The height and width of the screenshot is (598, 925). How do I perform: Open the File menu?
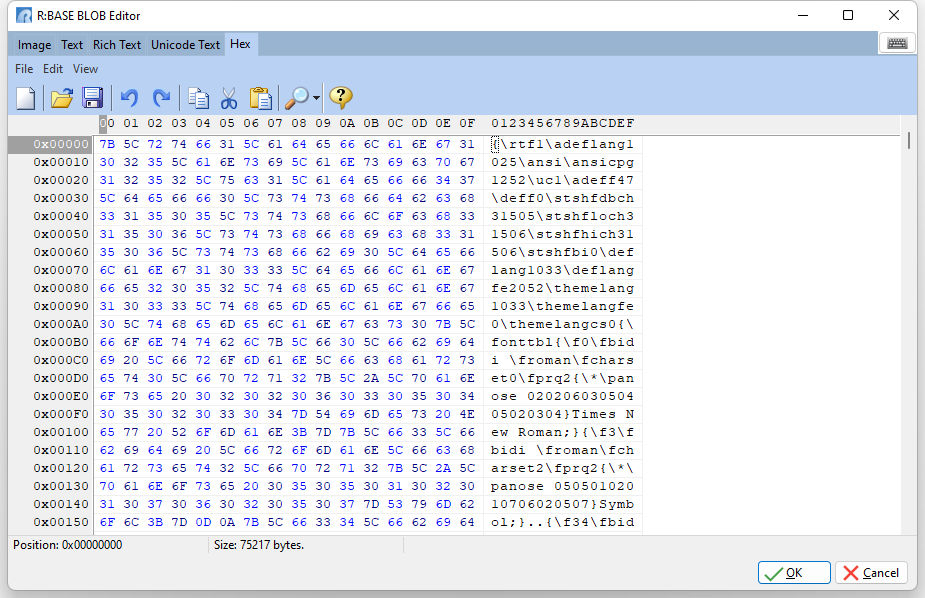24,69
